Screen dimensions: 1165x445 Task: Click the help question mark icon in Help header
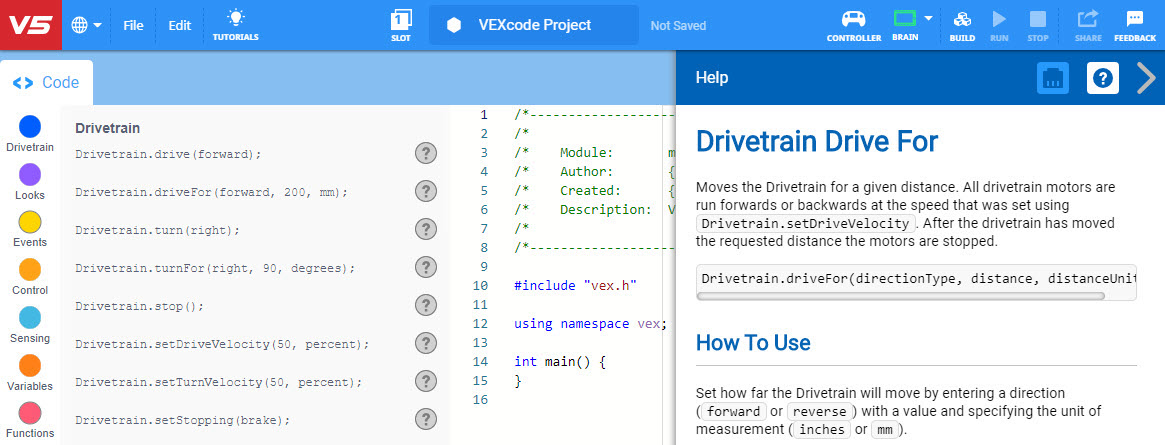coord(1103,78)
